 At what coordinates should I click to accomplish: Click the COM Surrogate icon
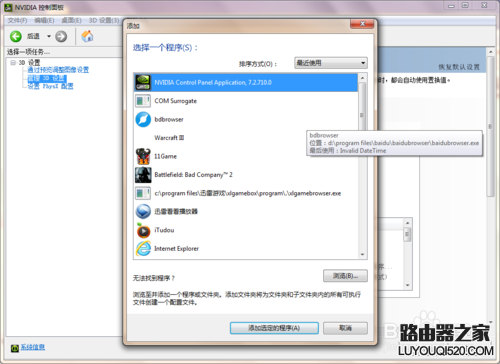click(x=143, y=101)
